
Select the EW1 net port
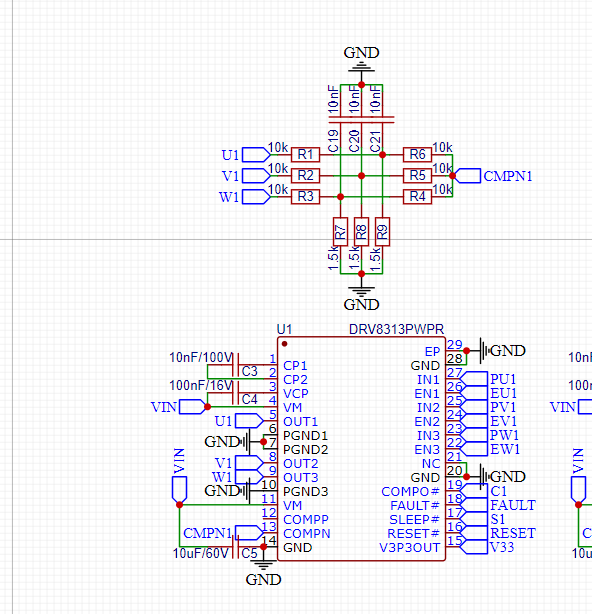[474, 449]
